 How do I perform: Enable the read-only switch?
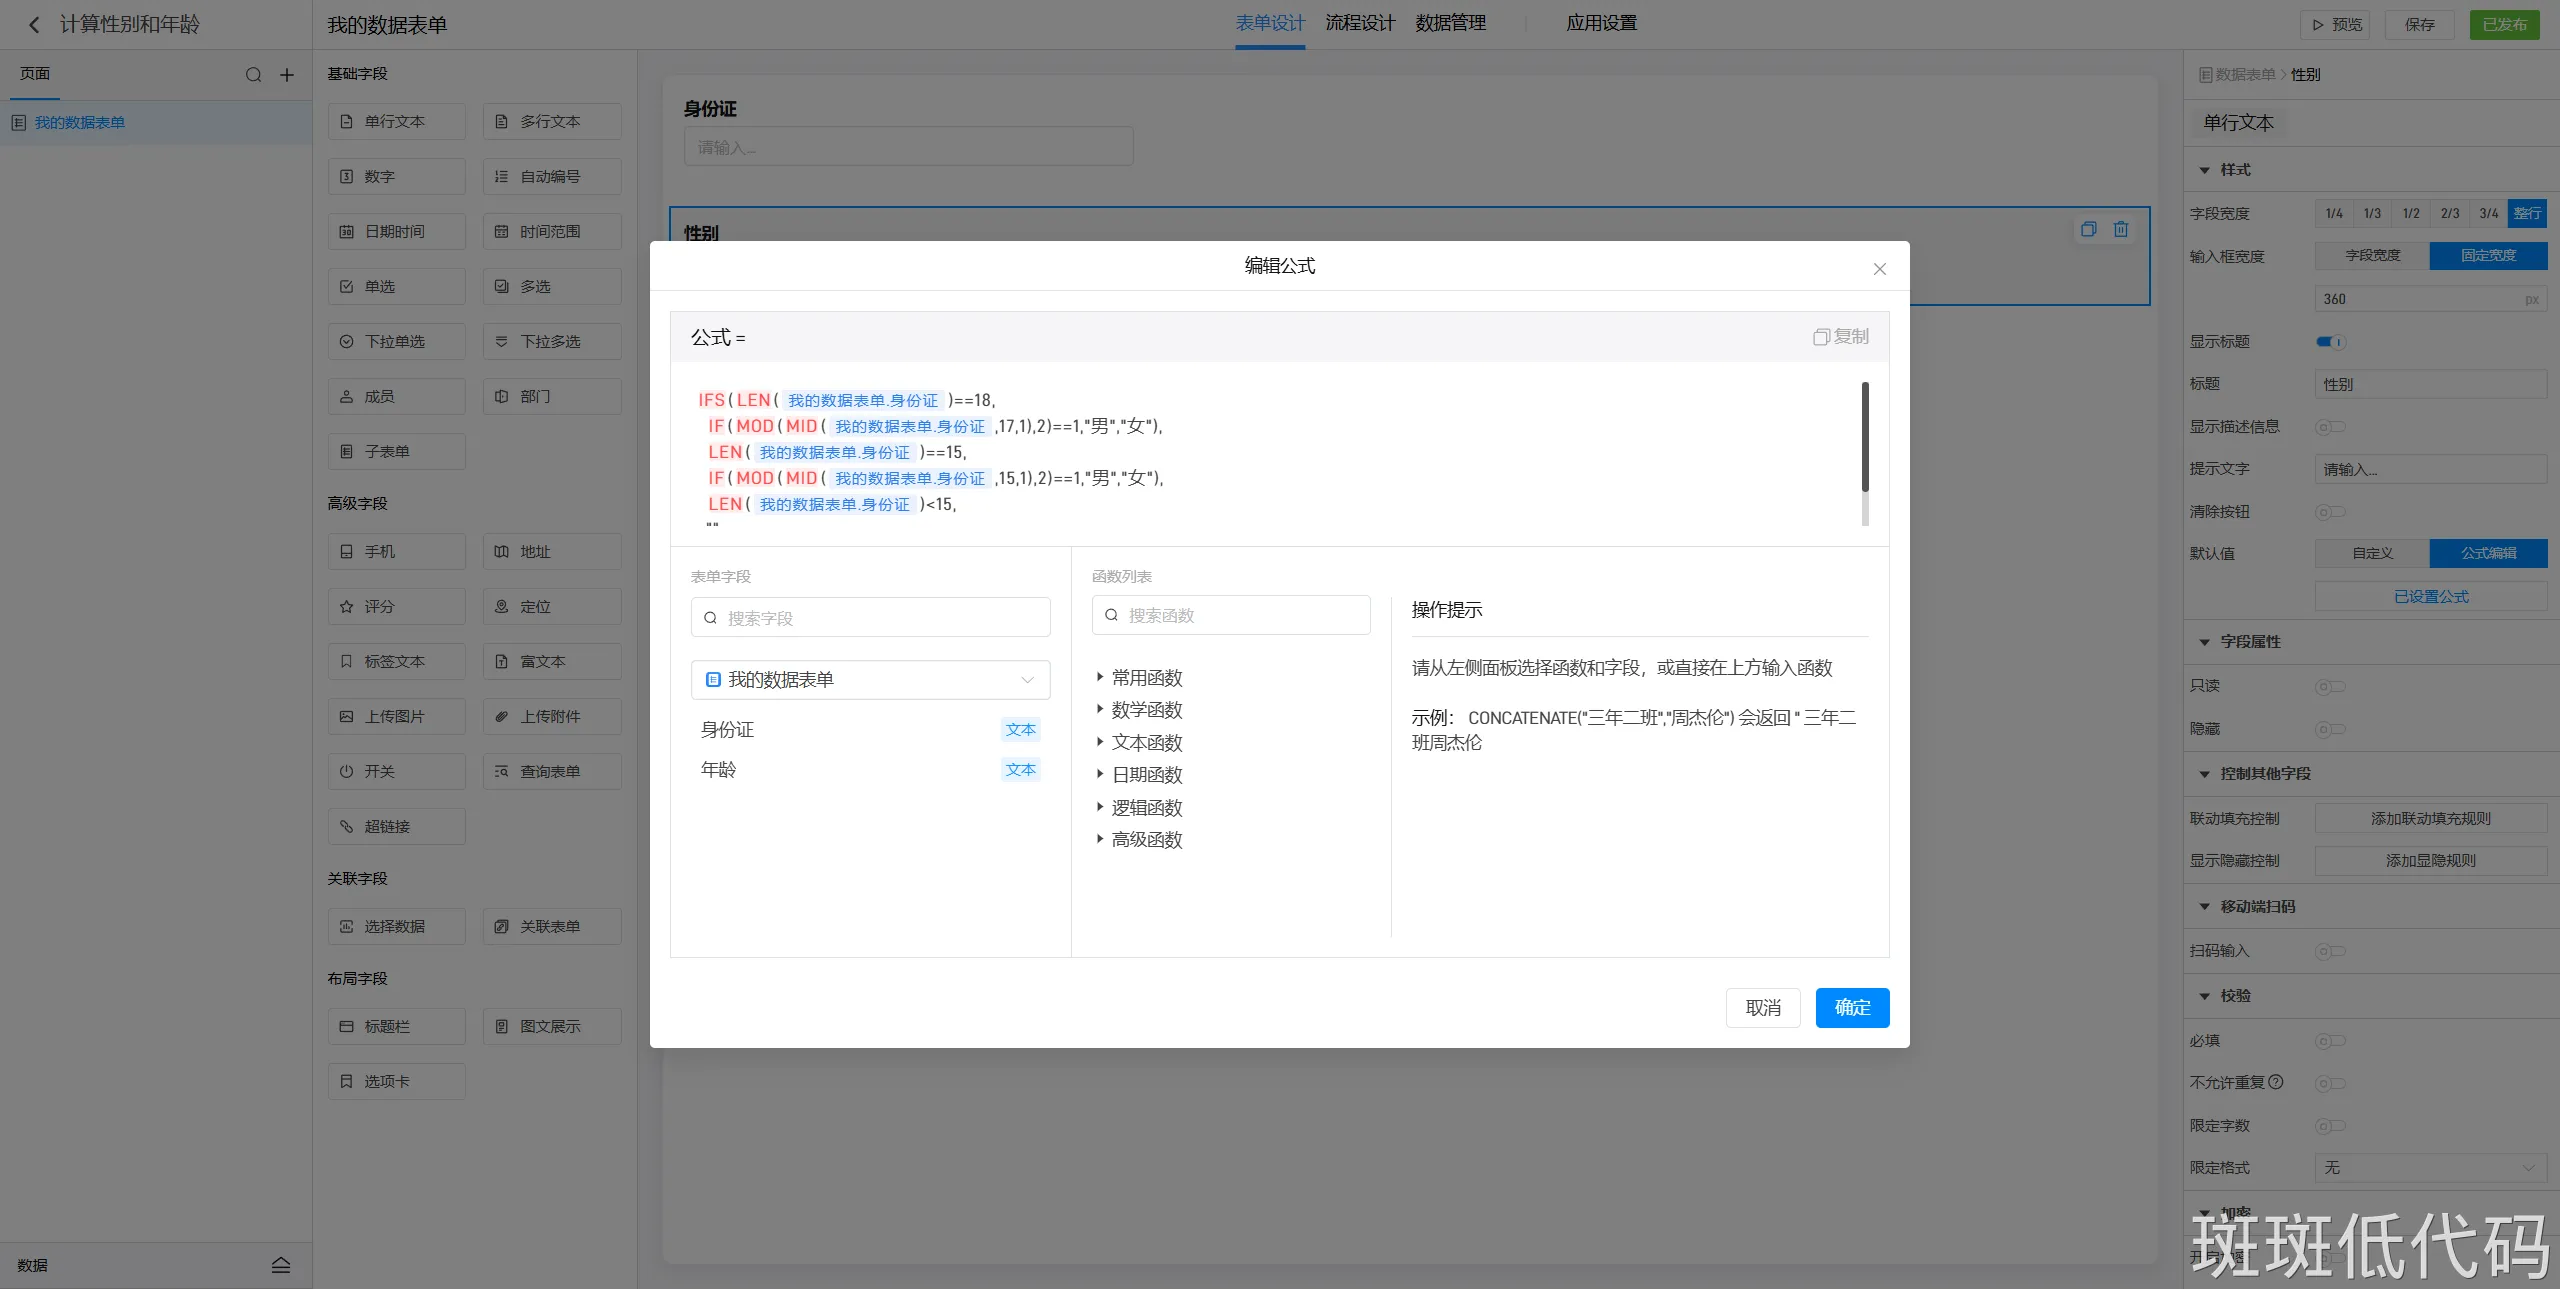click(2330, 687)
